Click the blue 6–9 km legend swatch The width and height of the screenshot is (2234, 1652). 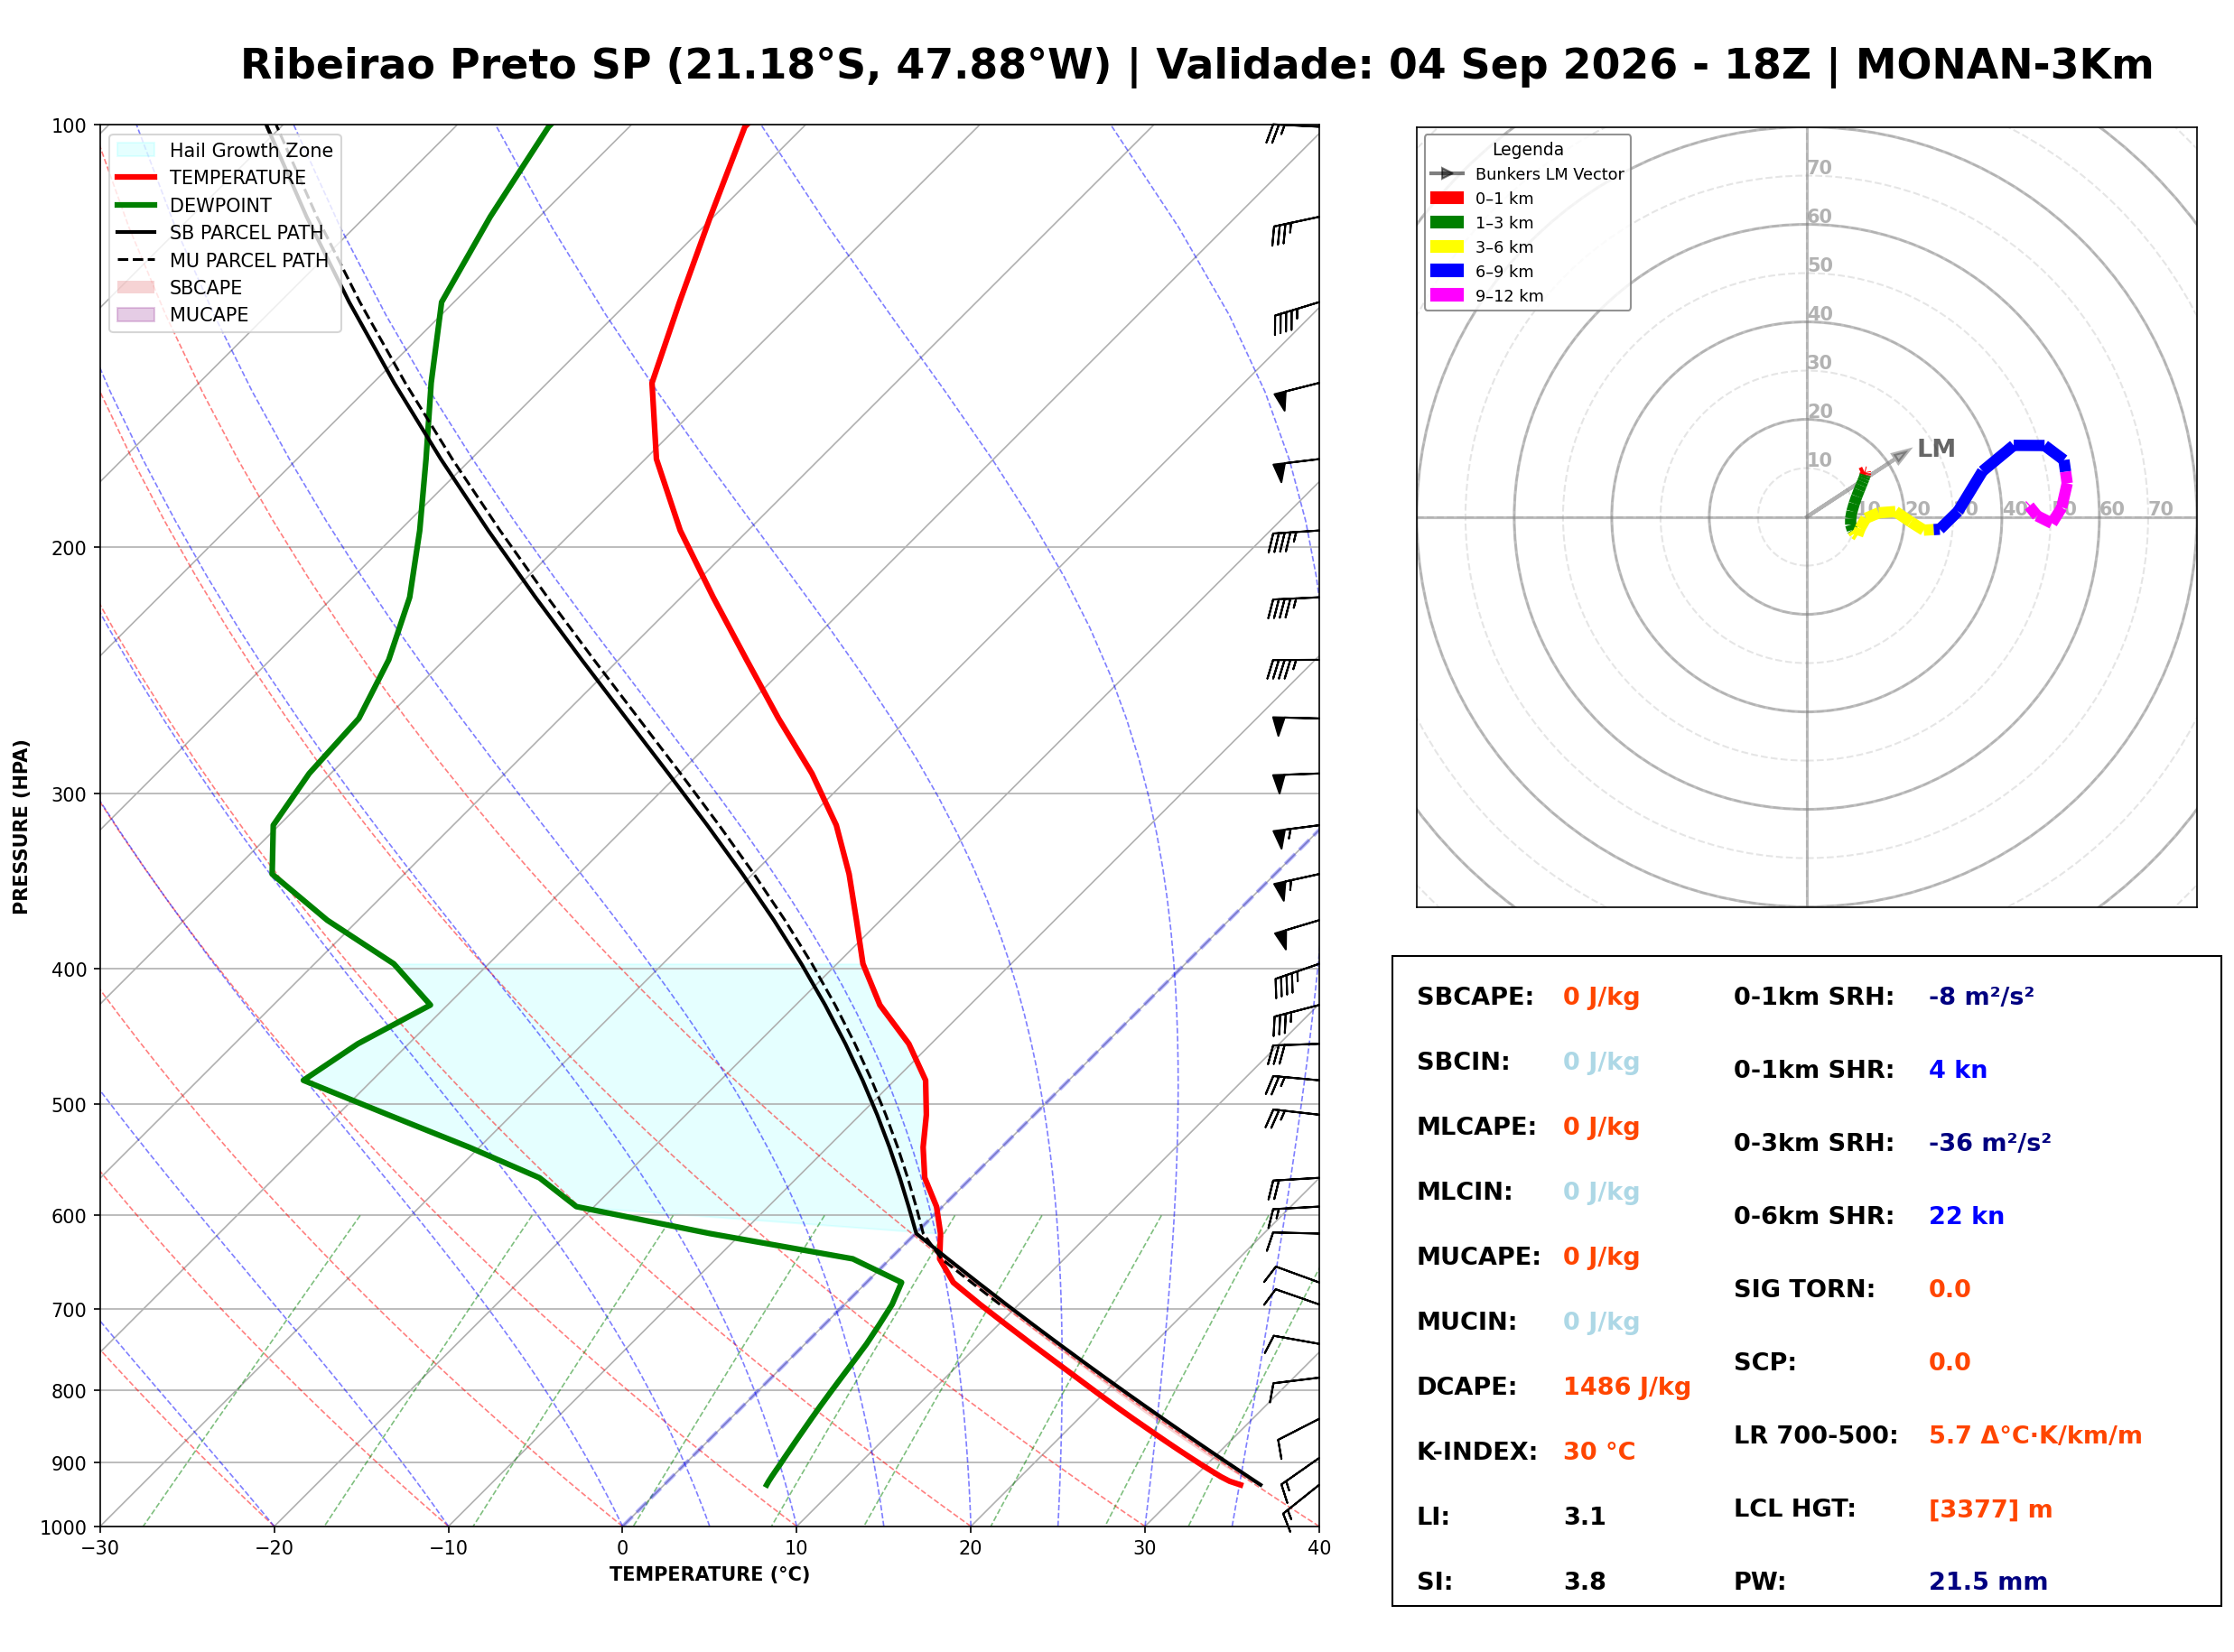1447,271
